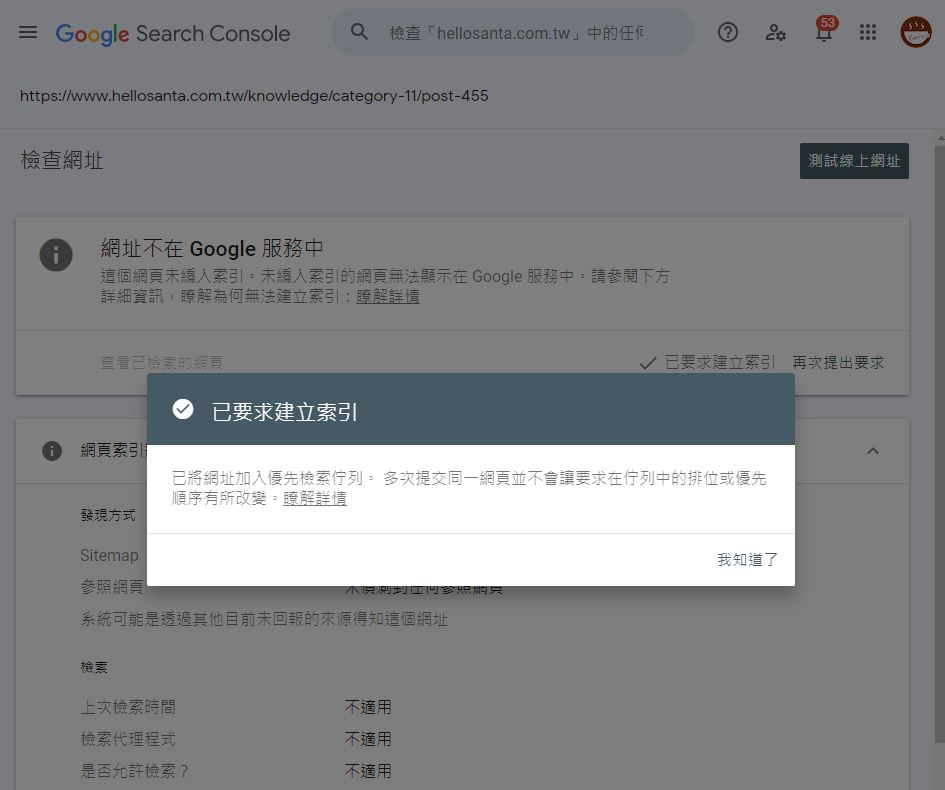Click info icon beside 網頁索引

click(x=52, y=451)
